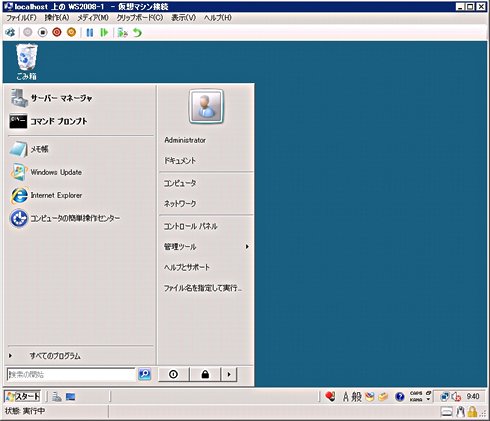
Task: Click the orange Save state toolbar button
Action: (71, 32)
